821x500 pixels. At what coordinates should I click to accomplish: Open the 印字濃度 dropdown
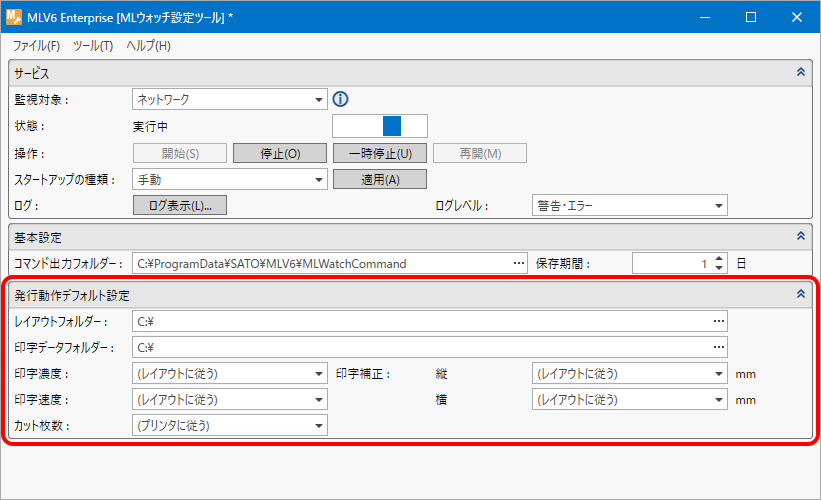tap(230, 373)
